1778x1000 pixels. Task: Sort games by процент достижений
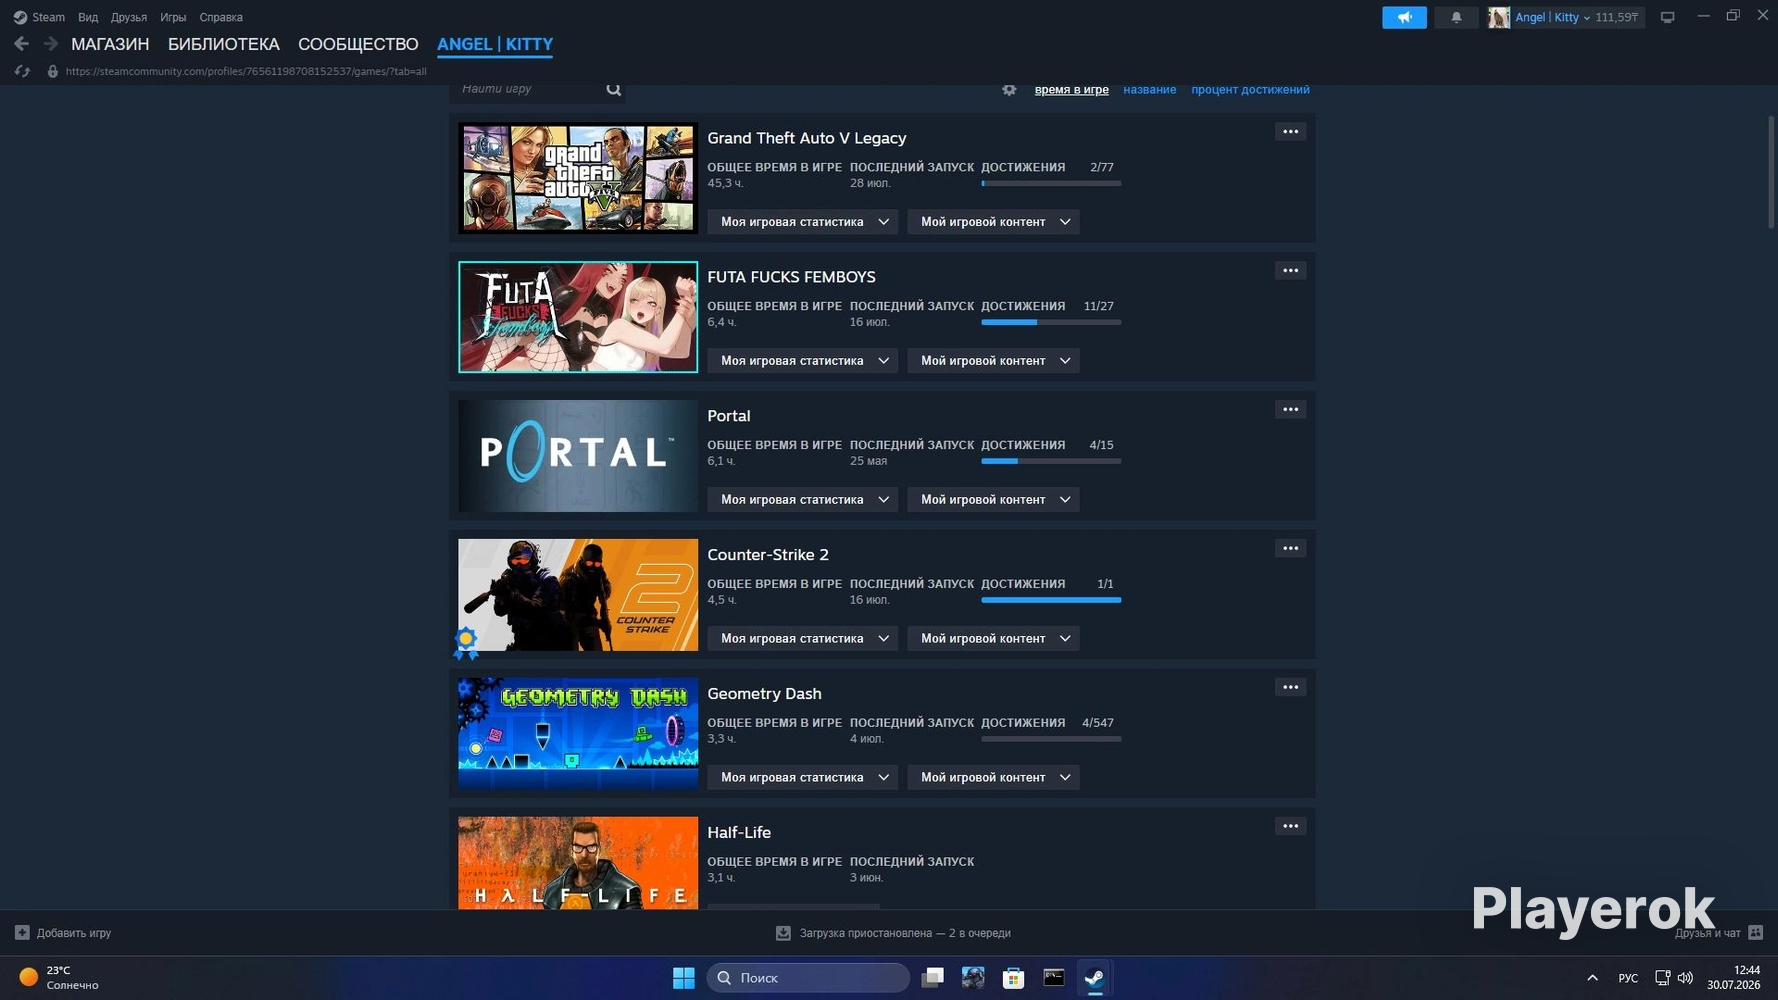[1250, 90]
